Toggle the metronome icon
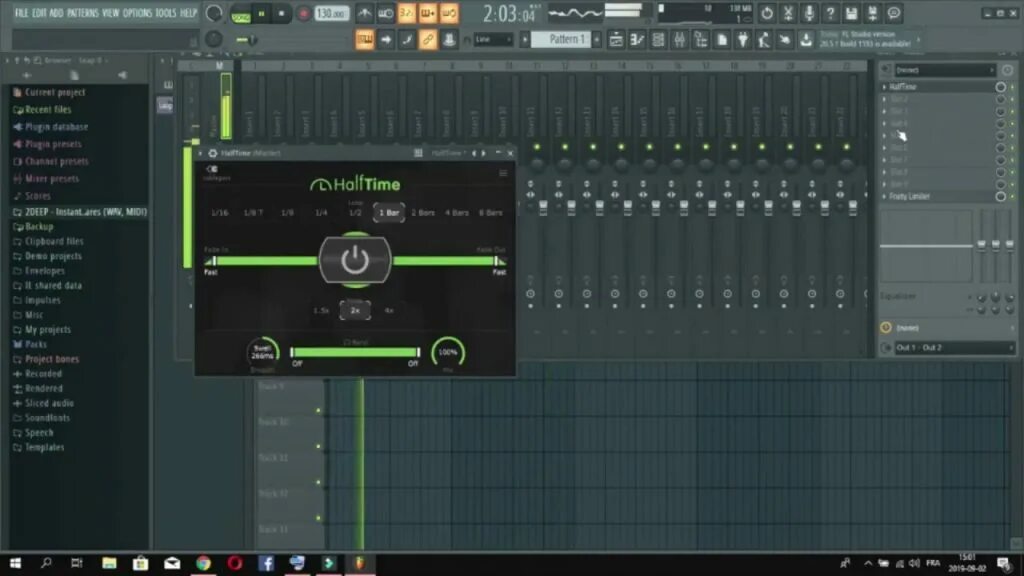The width and height of the screenshot is (1024, 576). pos(364,13)
